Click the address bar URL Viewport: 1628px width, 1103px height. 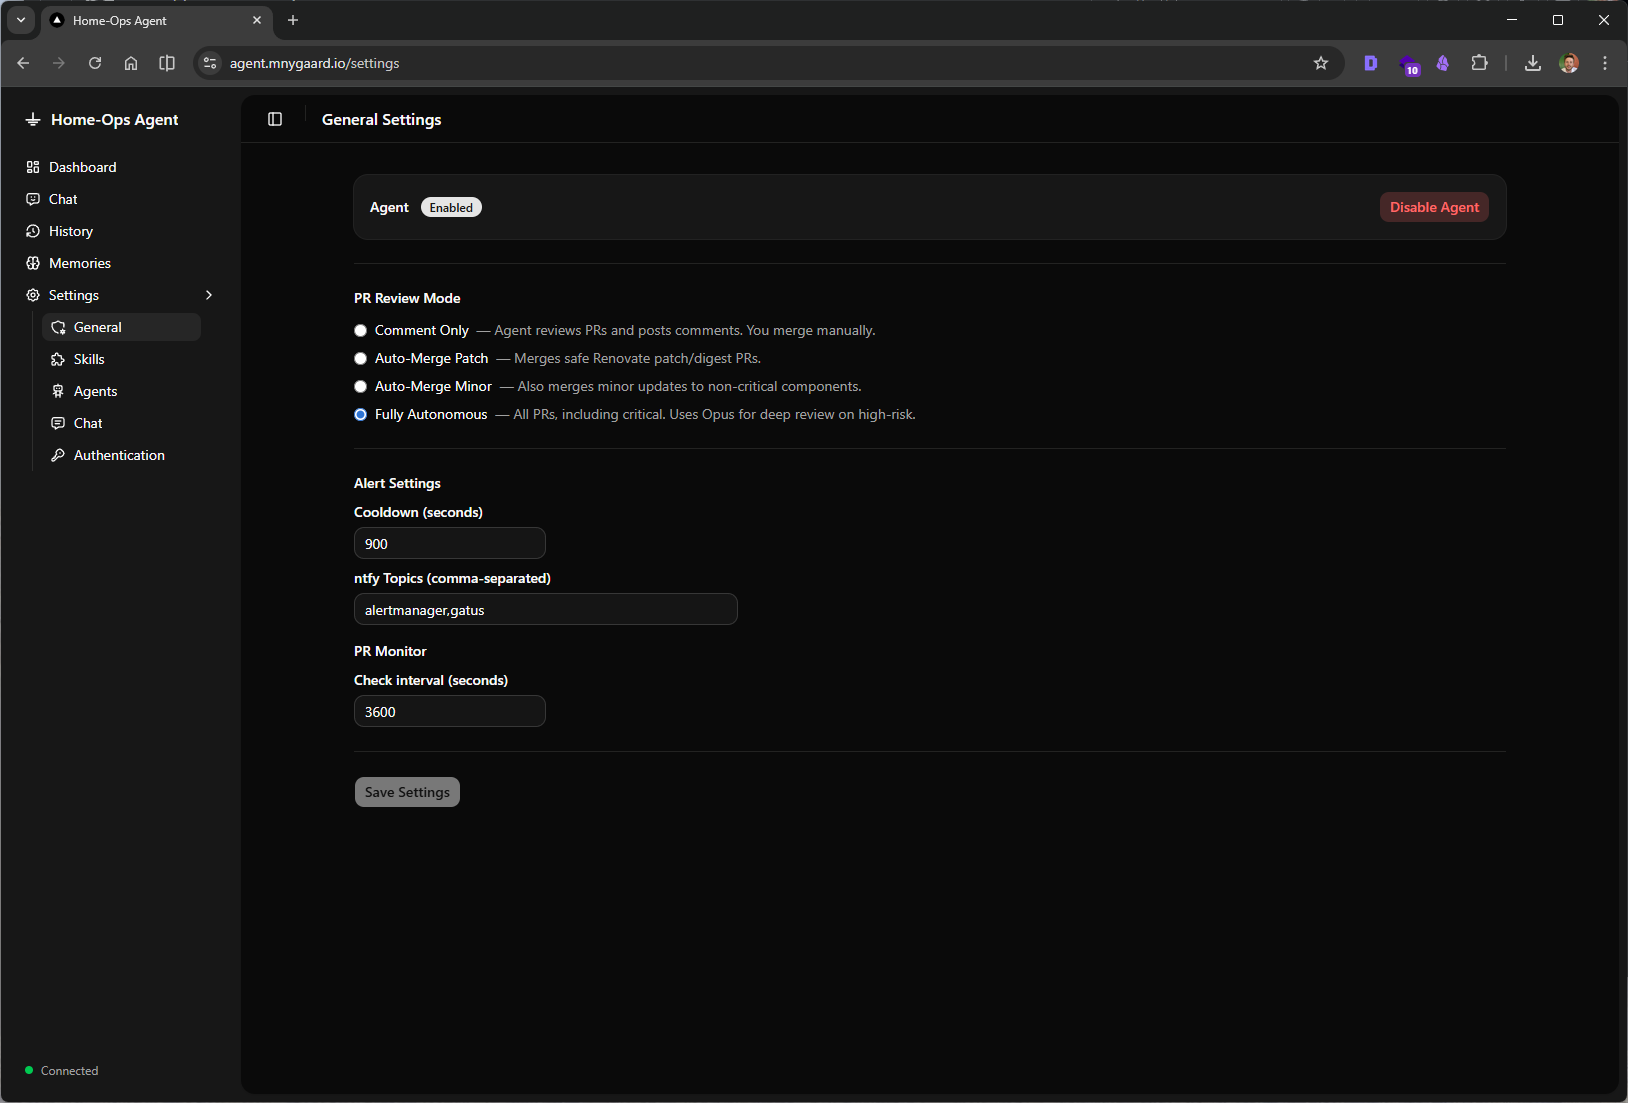pos(315,63)
